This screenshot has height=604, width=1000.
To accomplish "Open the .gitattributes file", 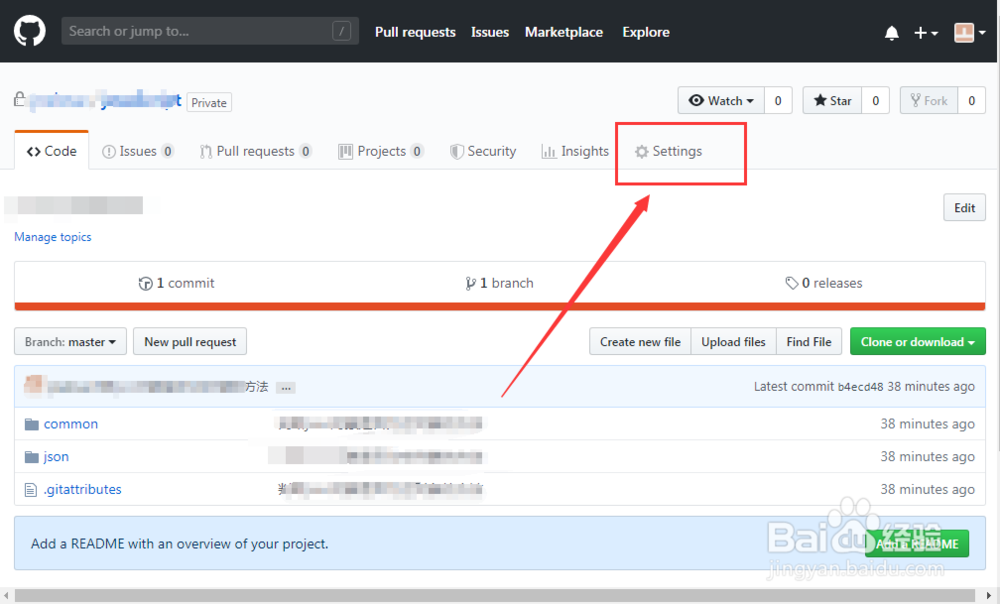I will (x=82, y=489).
